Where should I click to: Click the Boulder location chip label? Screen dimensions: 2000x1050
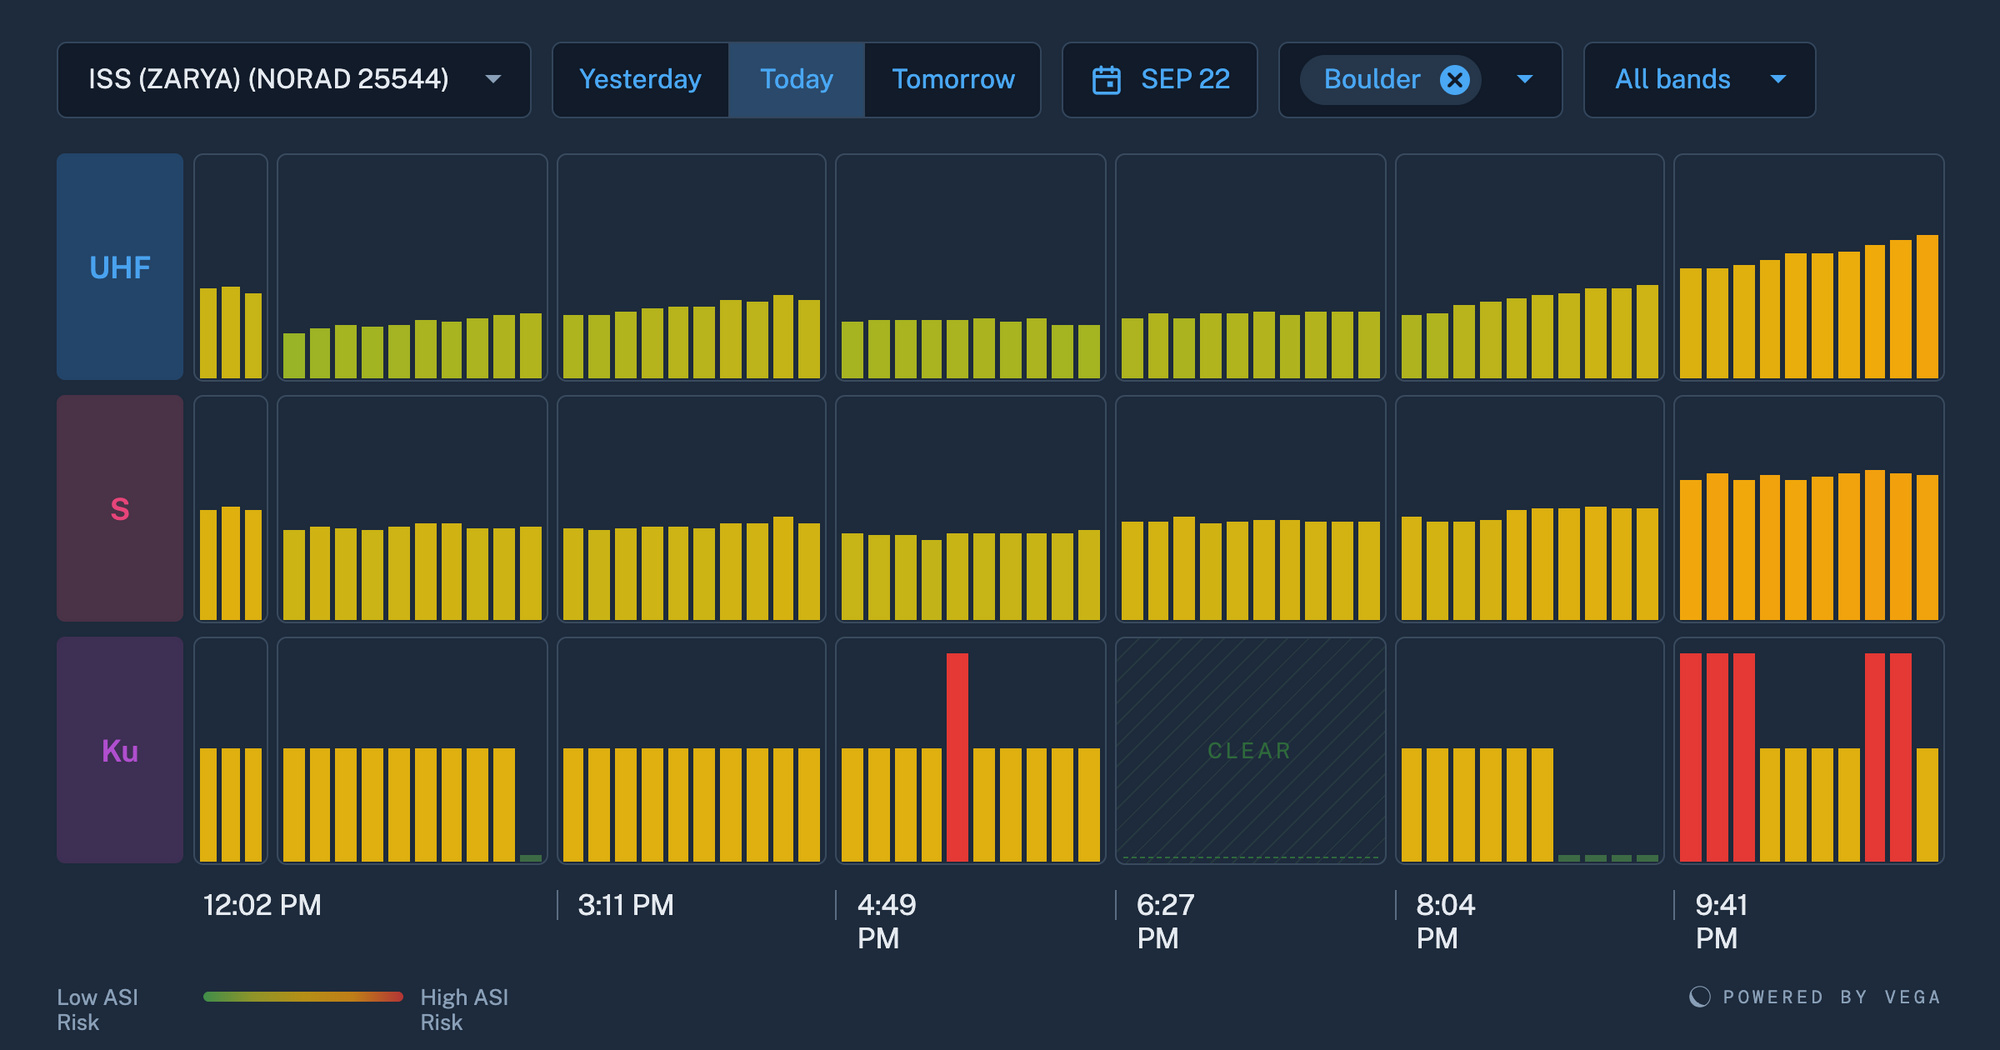pos(1372,80)
